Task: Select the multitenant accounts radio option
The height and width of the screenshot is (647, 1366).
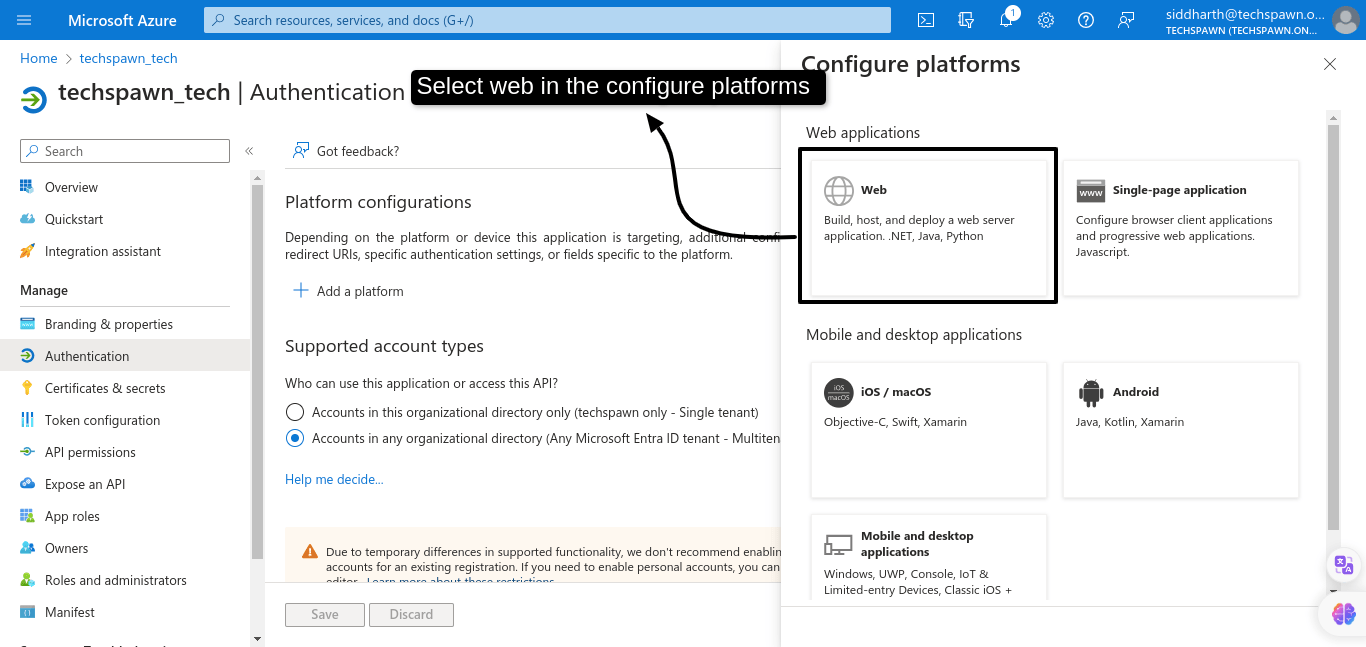Action: [x=295, y=438]
